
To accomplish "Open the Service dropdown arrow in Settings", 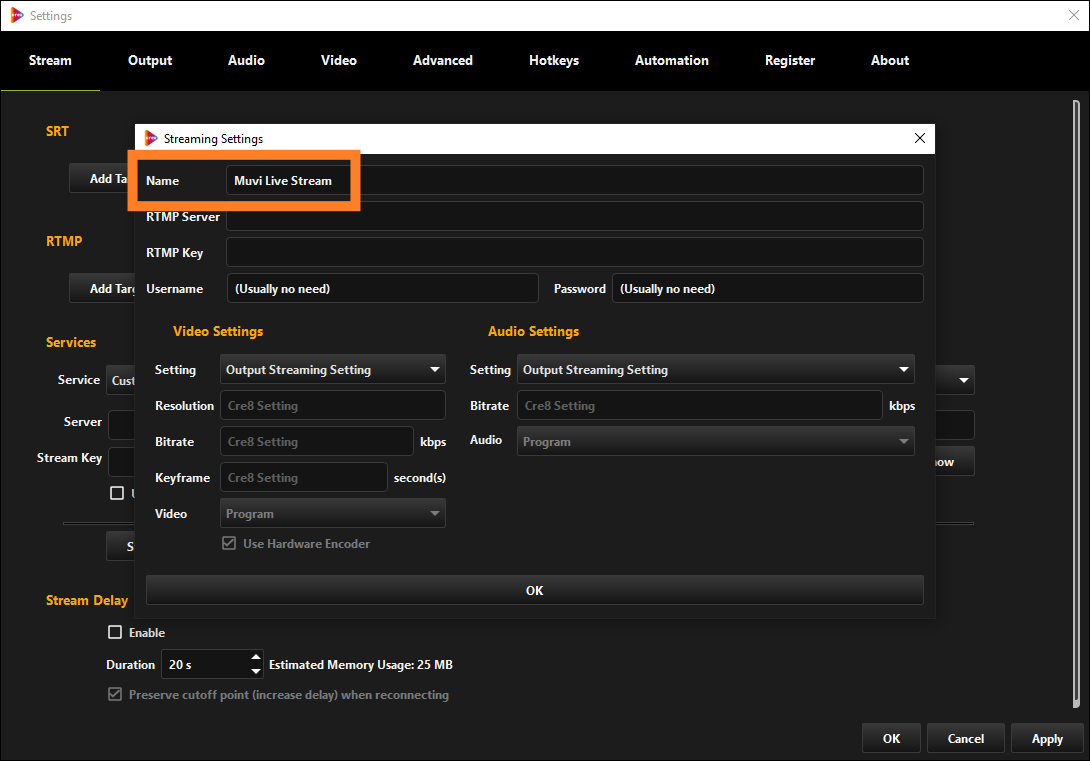I will (x=963, y=380).
